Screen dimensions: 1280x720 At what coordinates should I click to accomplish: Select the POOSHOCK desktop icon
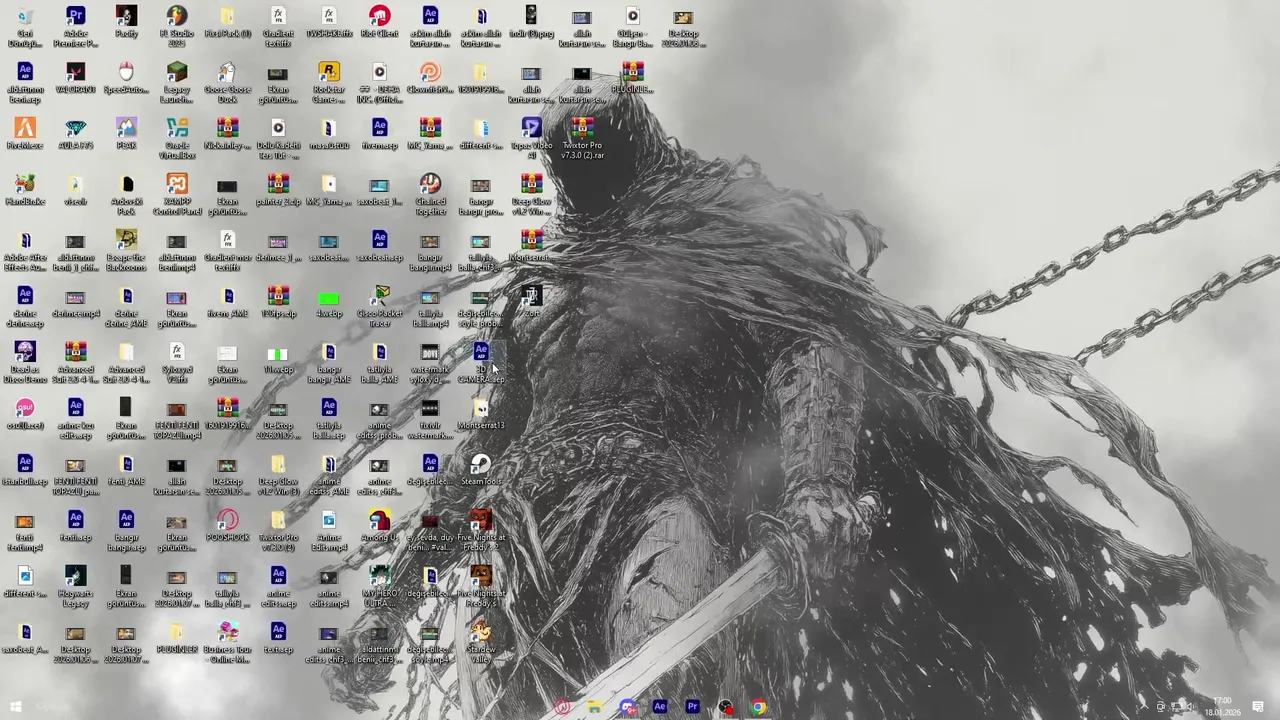coord(227,526)
